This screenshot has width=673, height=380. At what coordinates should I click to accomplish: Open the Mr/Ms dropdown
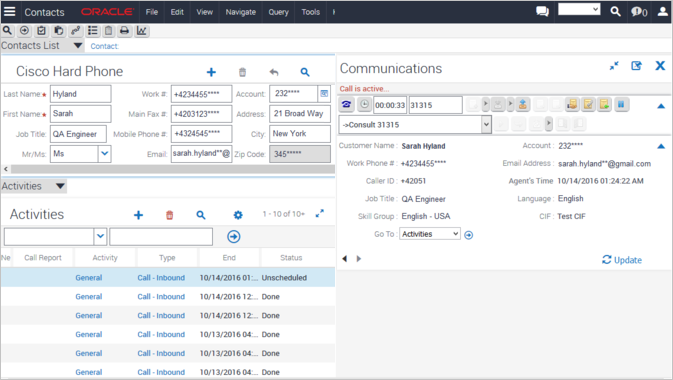click(104, 154)
